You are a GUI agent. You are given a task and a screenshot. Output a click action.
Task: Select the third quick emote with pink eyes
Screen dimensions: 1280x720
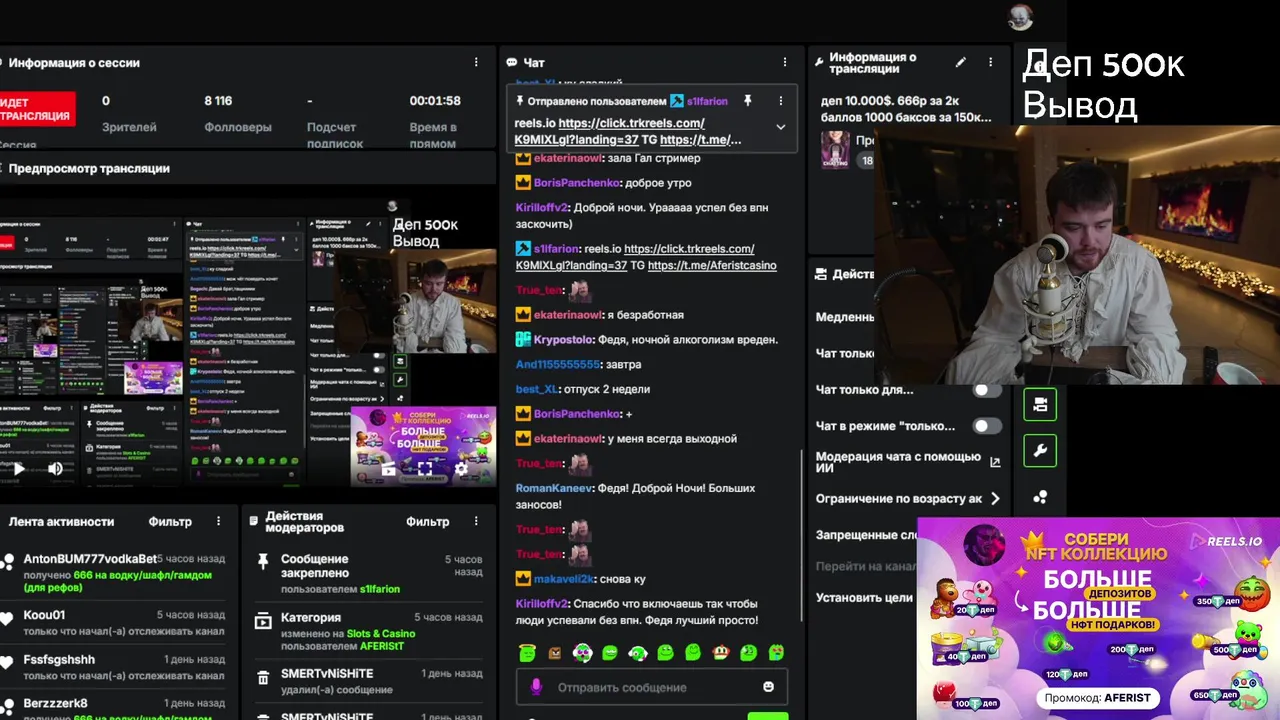point(583,653)
